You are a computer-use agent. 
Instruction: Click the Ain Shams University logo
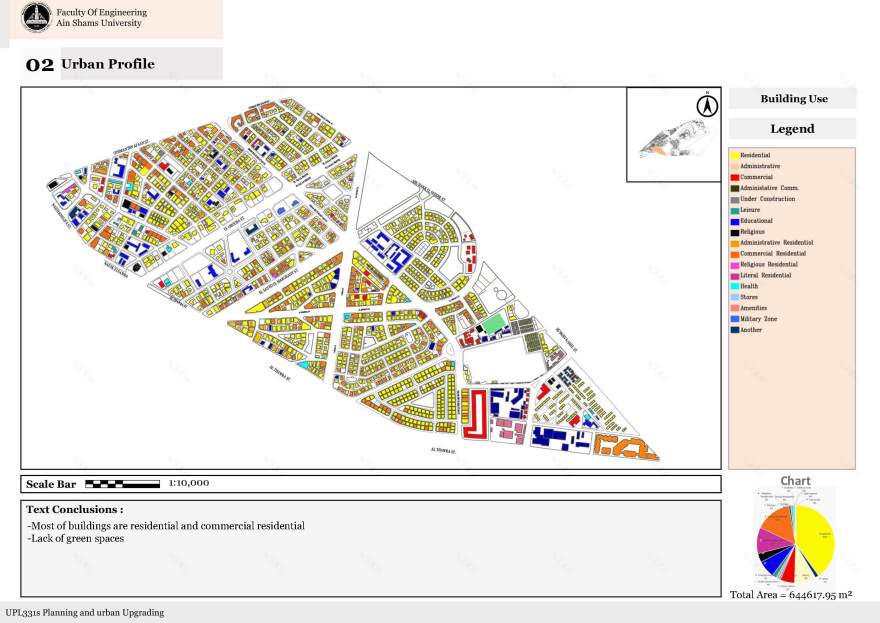(36, 17)
